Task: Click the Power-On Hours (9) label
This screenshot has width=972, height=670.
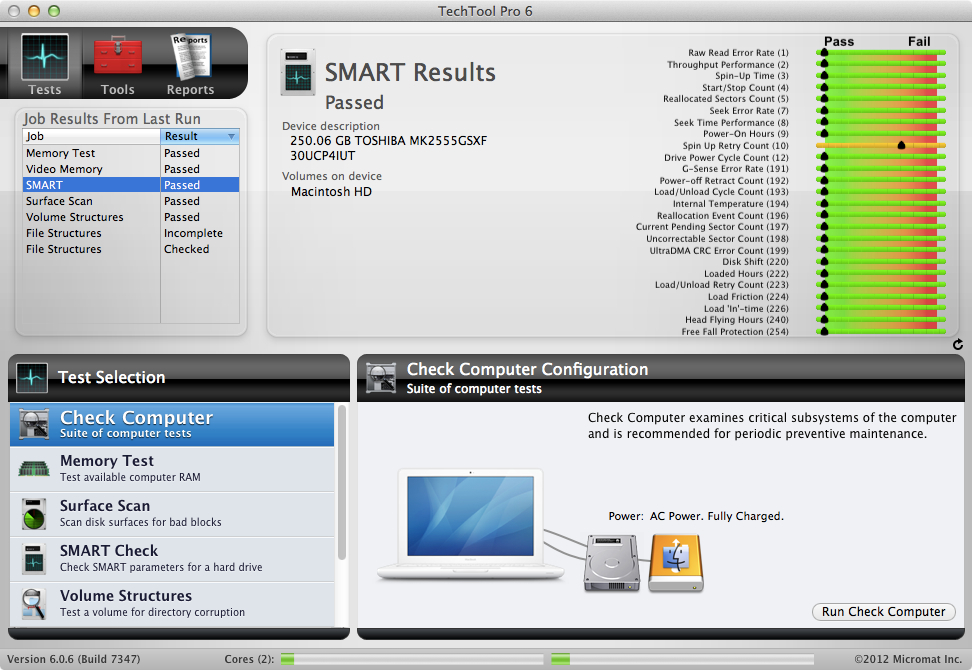Action: tap(746, 134)
